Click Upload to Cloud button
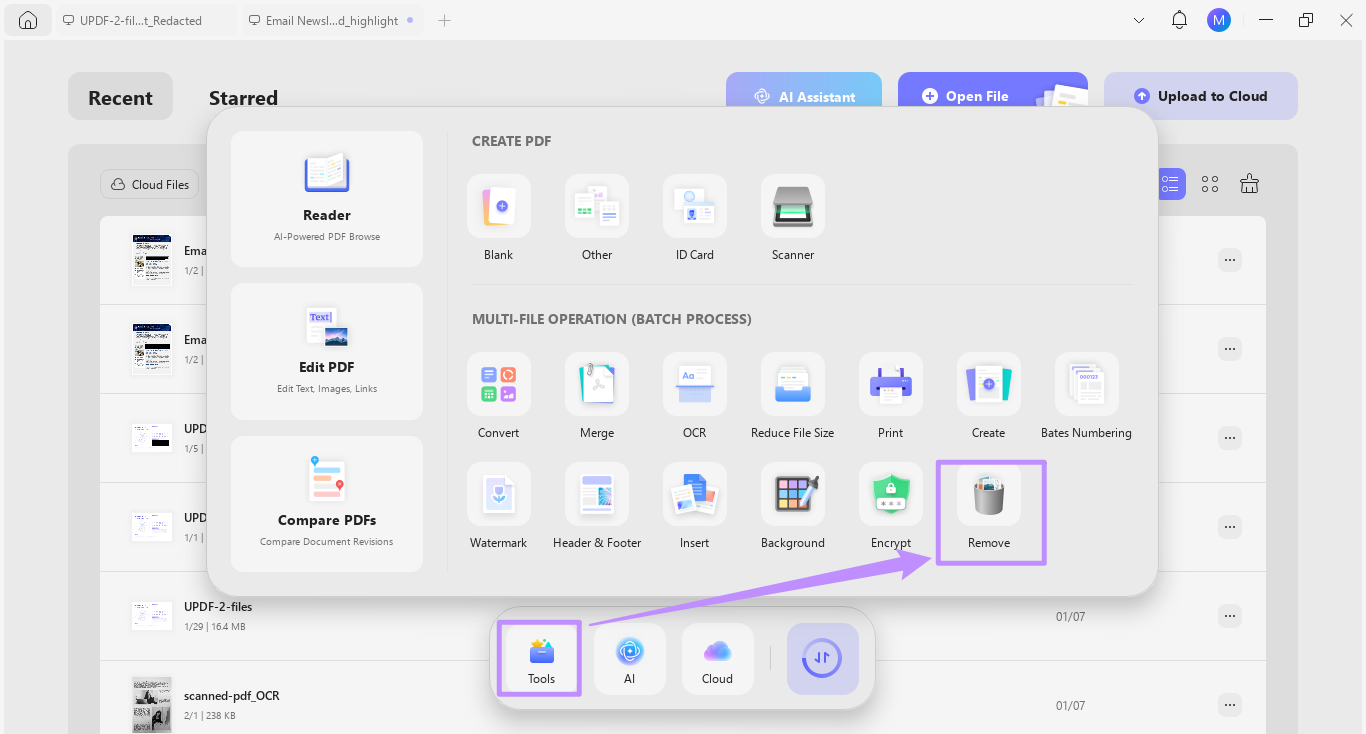 tap(1201, 96)
